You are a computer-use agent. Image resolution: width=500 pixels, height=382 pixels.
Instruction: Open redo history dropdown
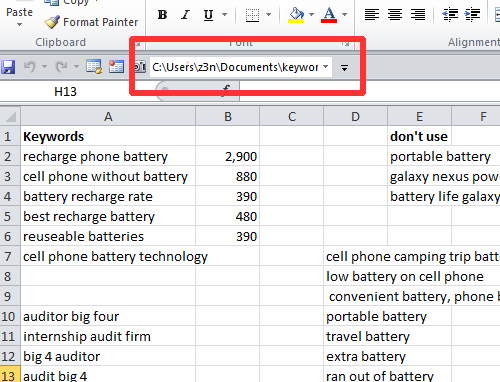coord(76,67)
